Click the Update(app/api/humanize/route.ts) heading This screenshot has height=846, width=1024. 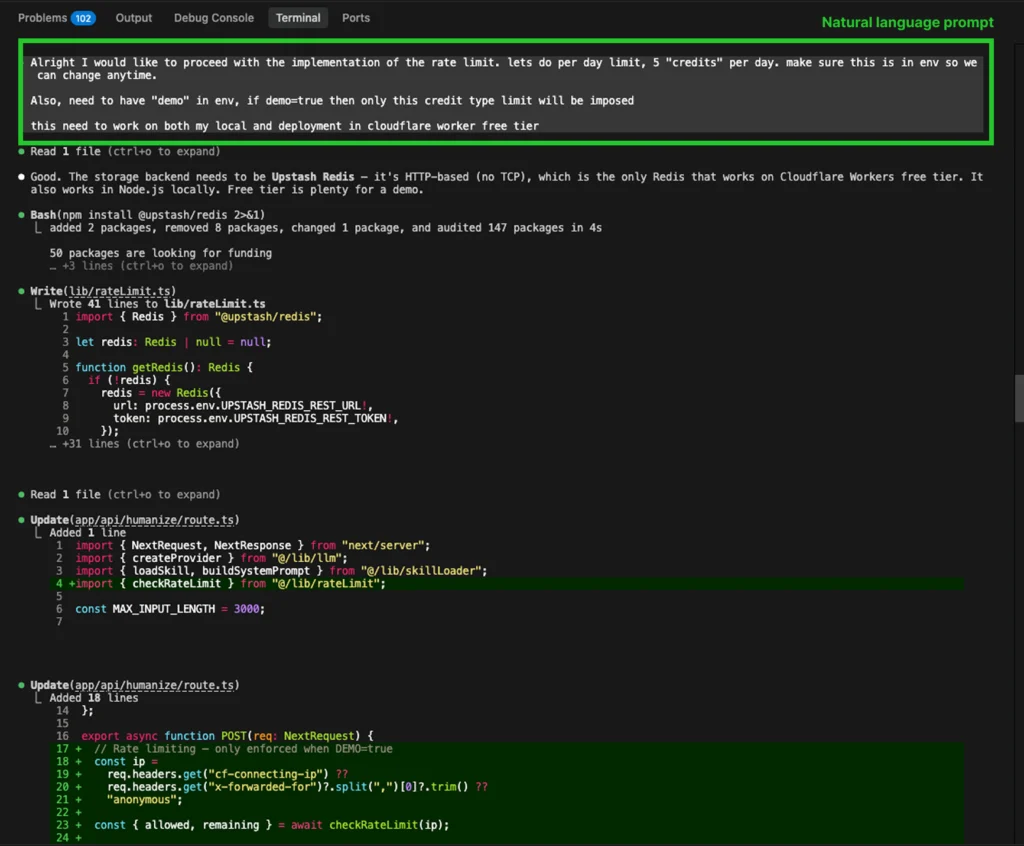(135, 519)
